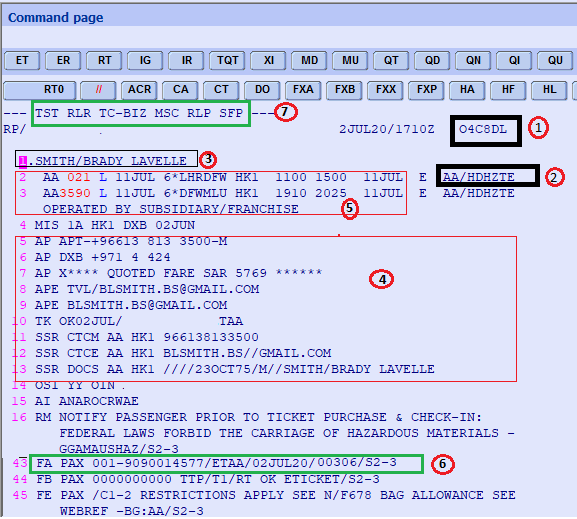Click the LHRDFW segment text
The width and height of the screenshot is (577, 519).
pyautogui.click(x=203, y=177)
